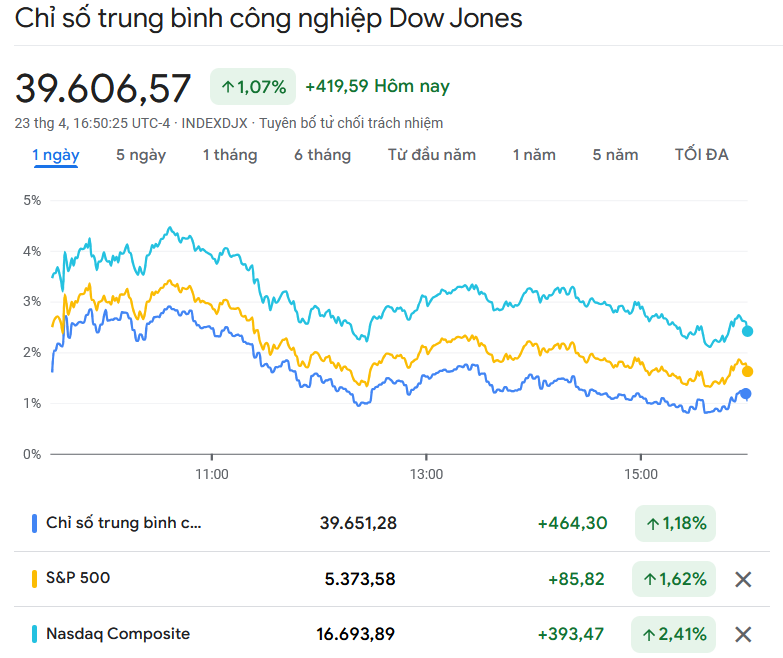Open the "1 năm" chart range
Viewport: 783px width, 658px height.
pyautogui.click(x=534, y=155)
